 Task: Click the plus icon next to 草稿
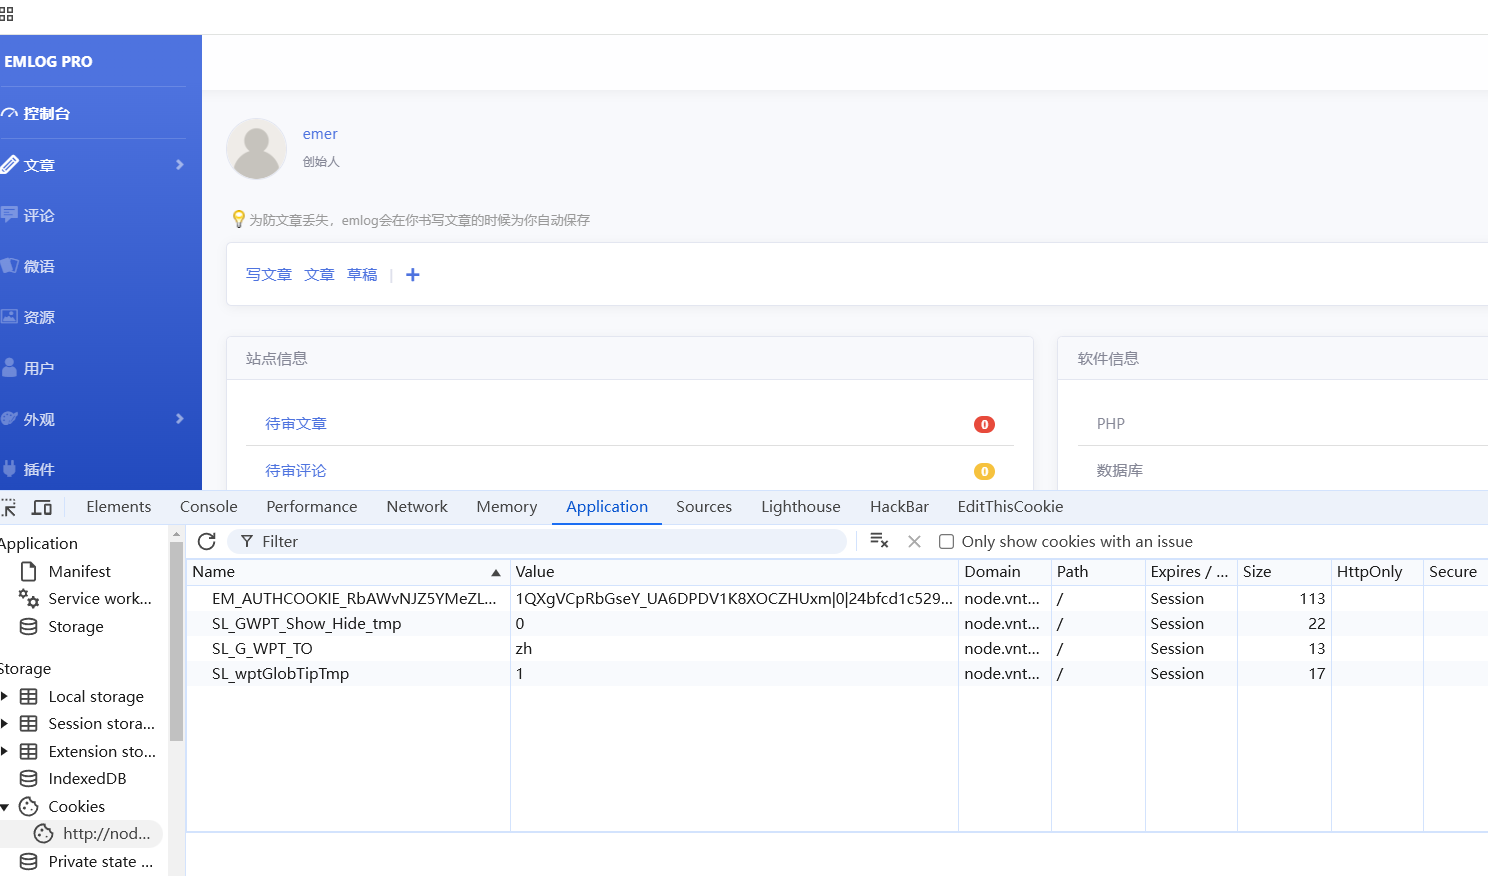pos(412,275)
